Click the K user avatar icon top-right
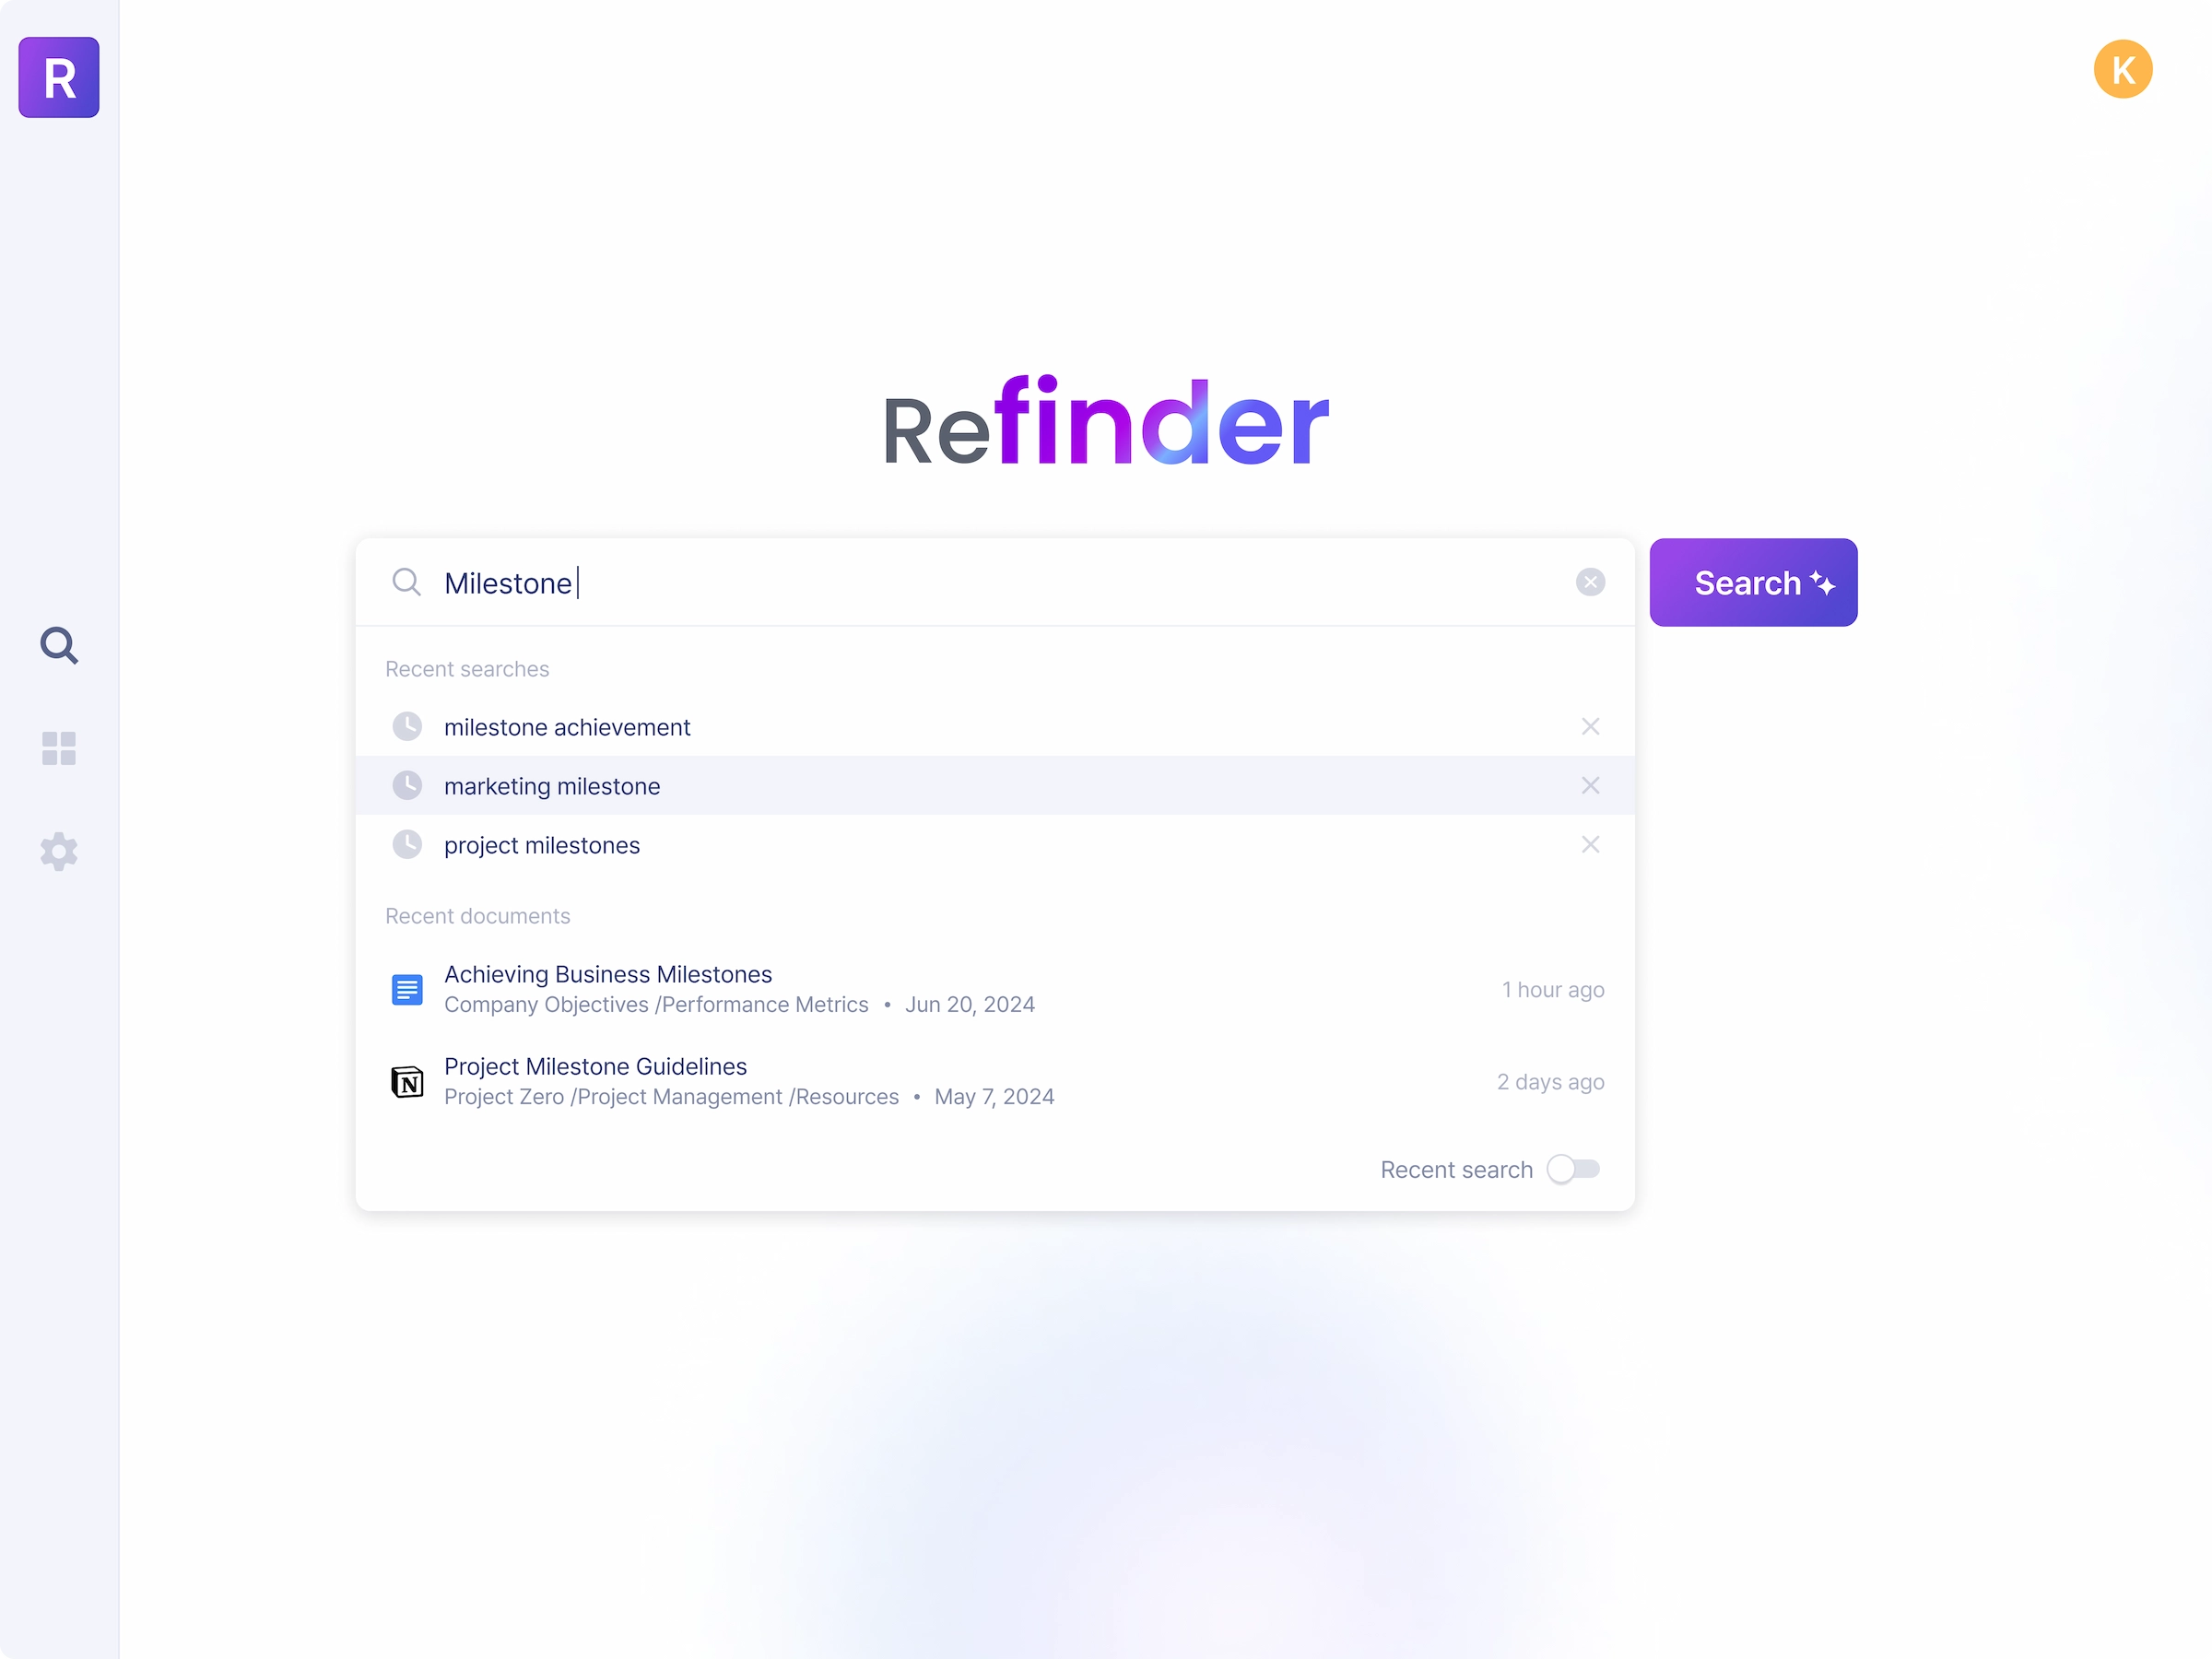The width and height of the screenshot is (2212, 1659). pos(2122,70)
